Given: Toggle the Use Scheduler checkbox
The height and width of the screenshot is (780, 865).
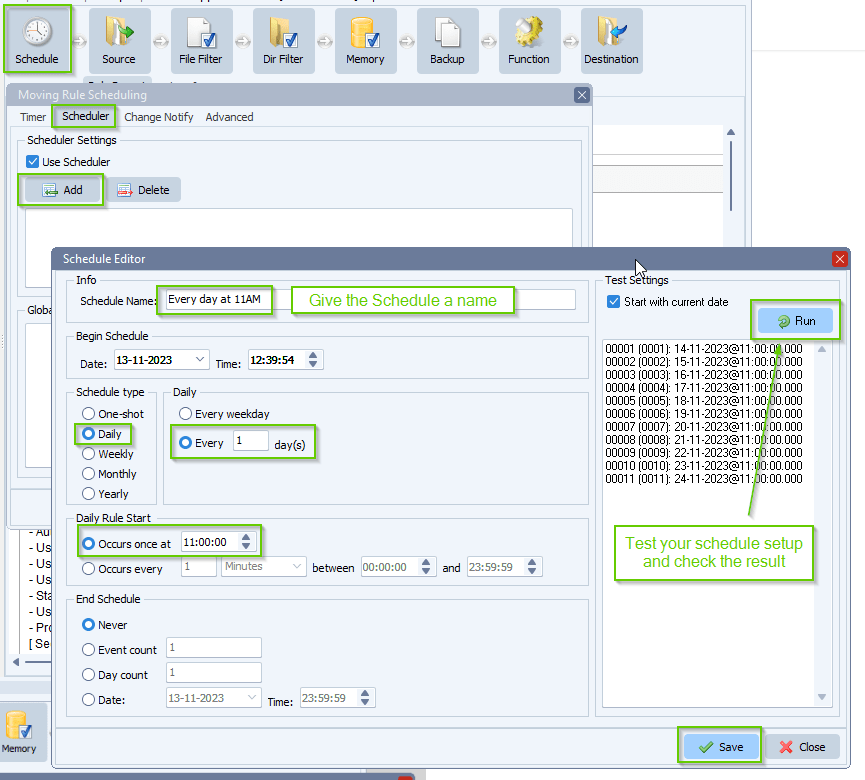Looking at the screenshot, I should [x=33, y=162].
